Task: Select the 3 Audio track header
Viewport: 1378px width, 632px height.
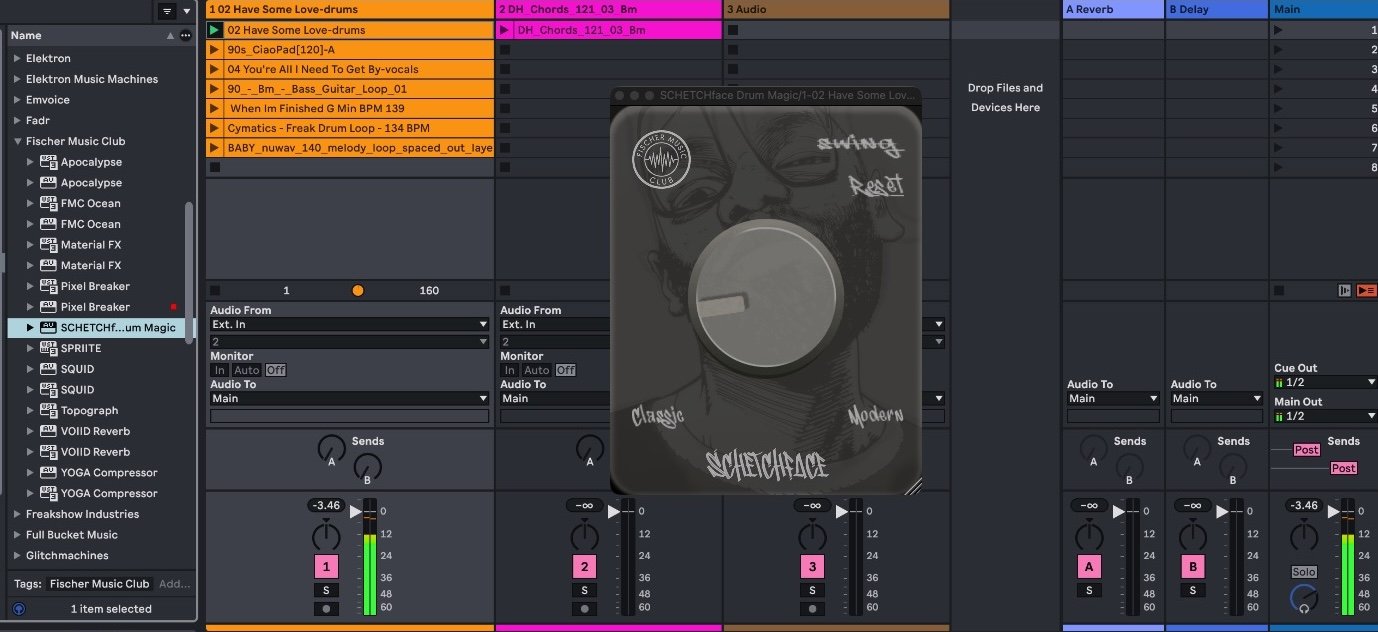Action: (x=836, y=9)
